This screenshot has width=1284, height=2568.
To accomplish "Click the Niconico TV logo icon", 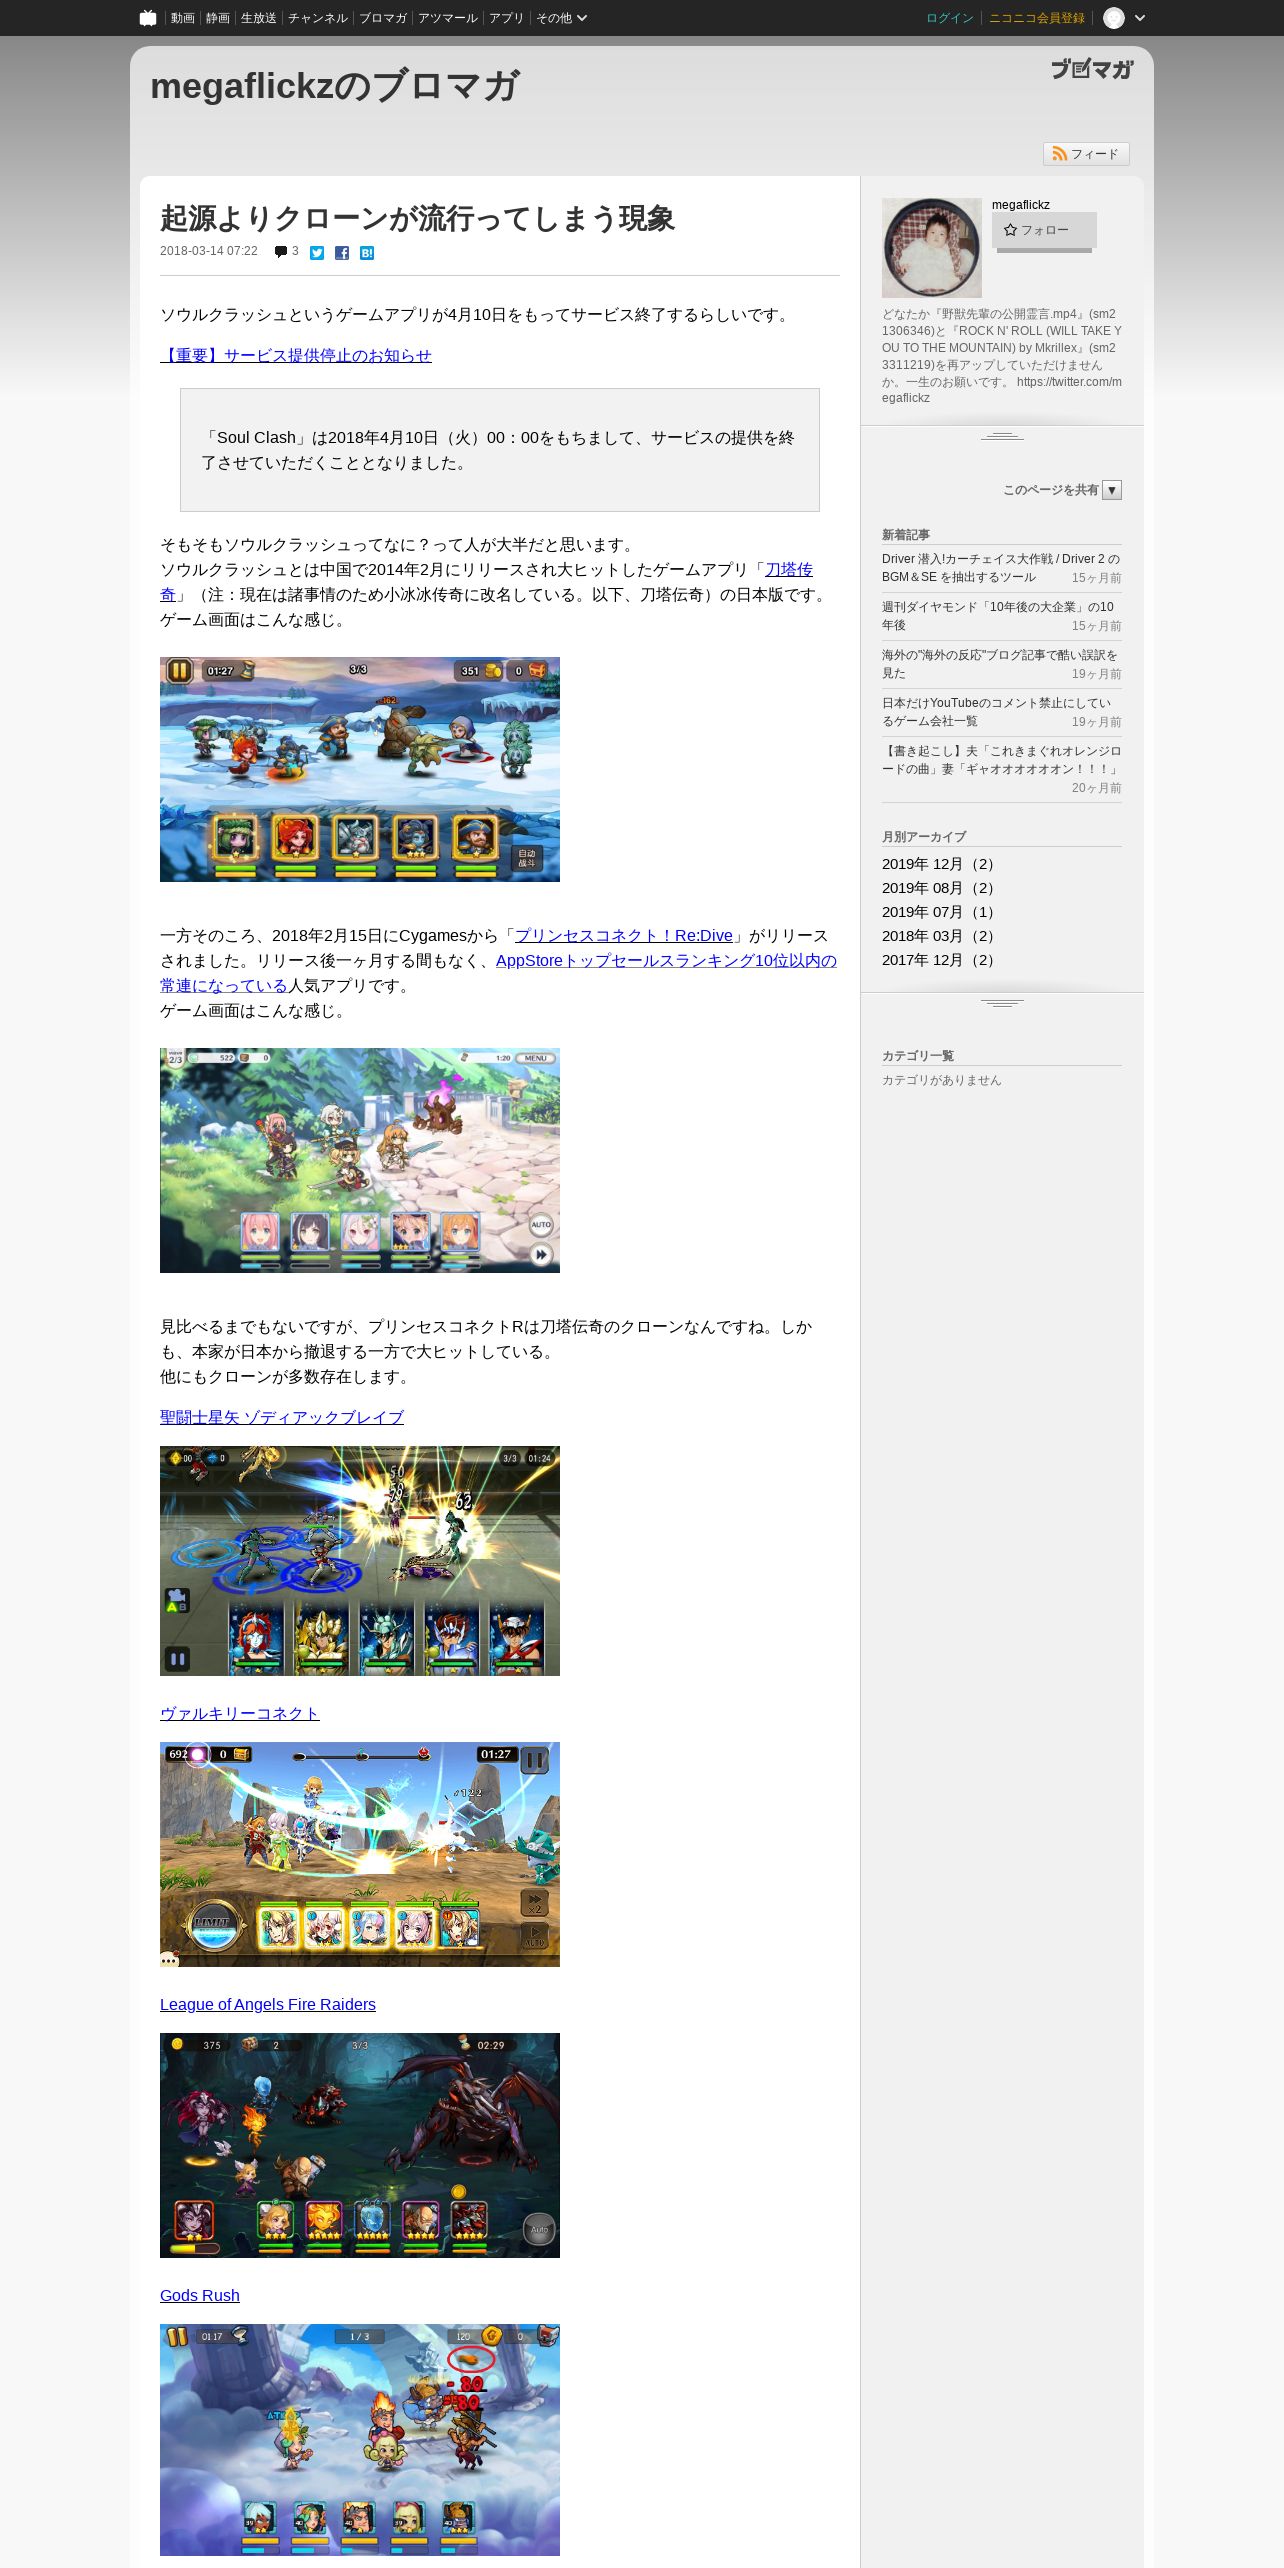I will coord(148,18).
